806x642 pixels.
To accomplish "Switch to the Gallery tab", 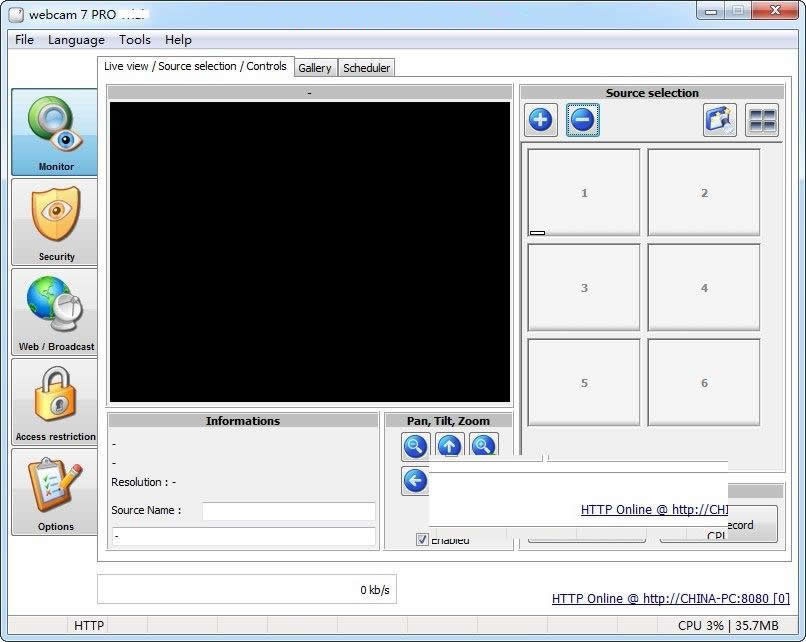I will (x=315, y=68).
